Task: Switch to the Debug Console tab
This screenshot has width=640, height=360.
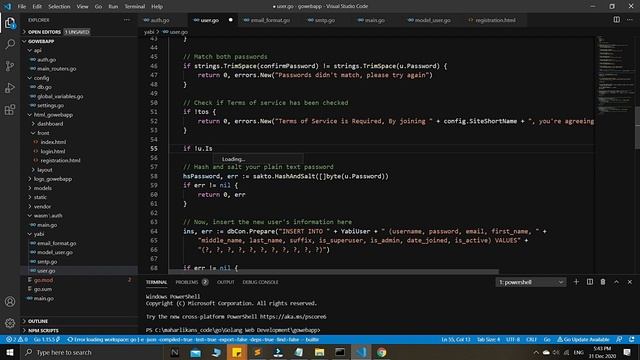Action: coord(260,282)
